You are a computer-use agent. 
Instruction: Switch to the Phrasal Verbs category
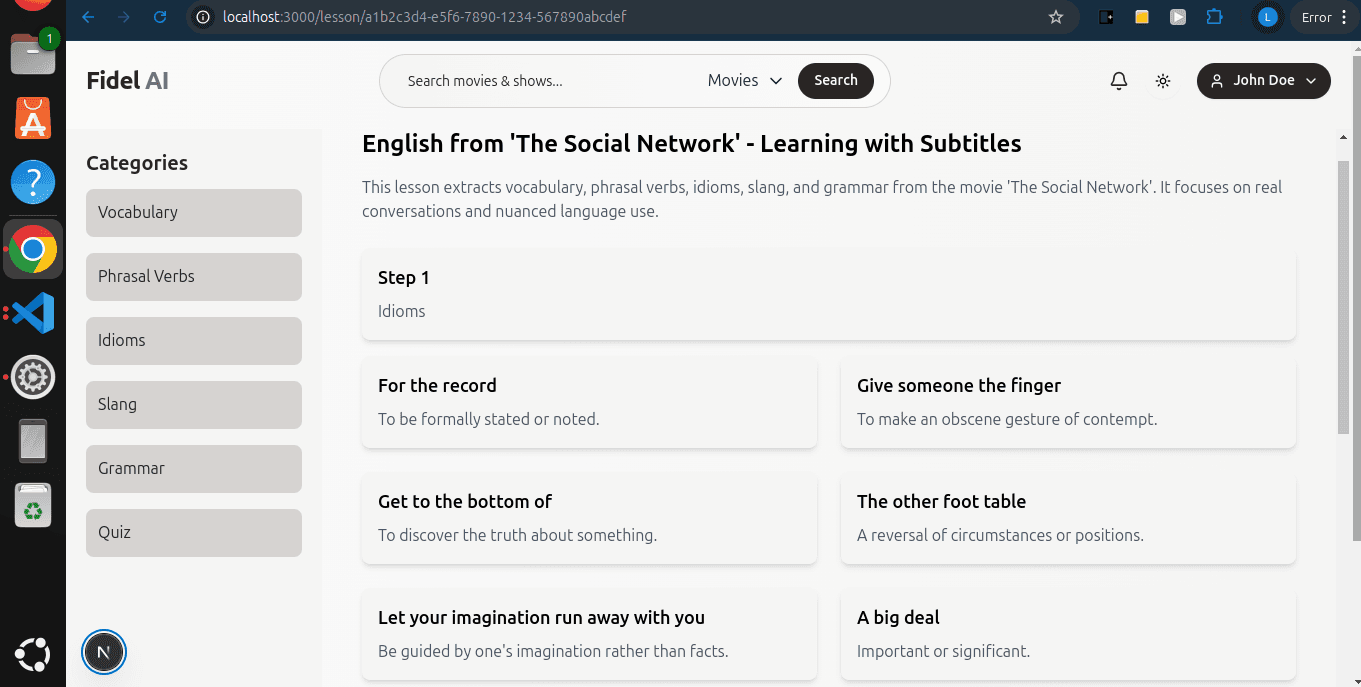[x=194, y=277]
